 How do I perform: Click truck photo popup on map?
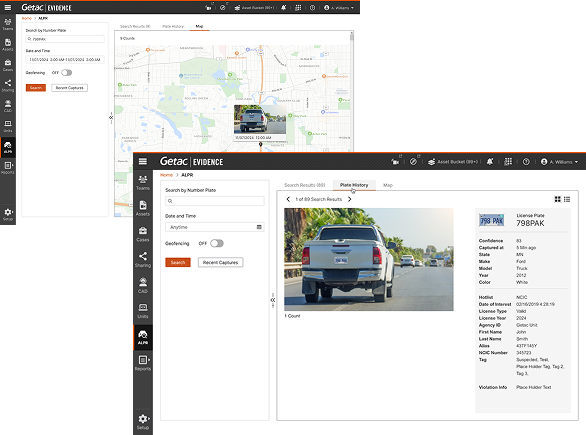pyautogui.click(x=260, y=119)
